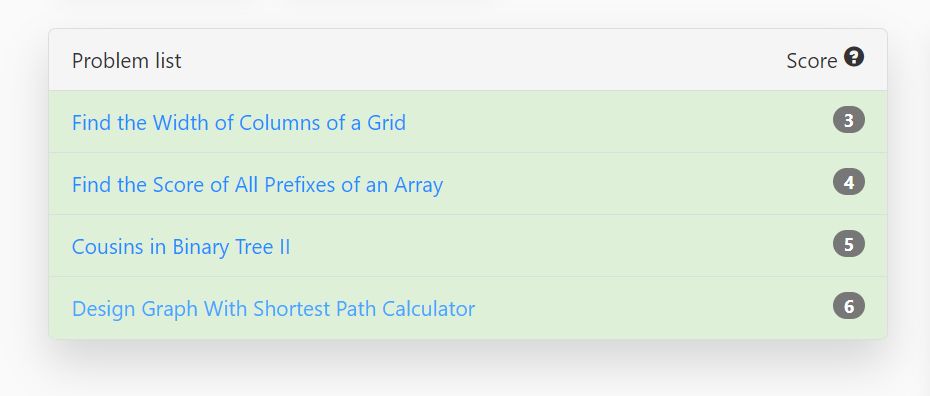Open Find the Width of Columns of a Grid
930x396 pixels.
click(239, 123)
